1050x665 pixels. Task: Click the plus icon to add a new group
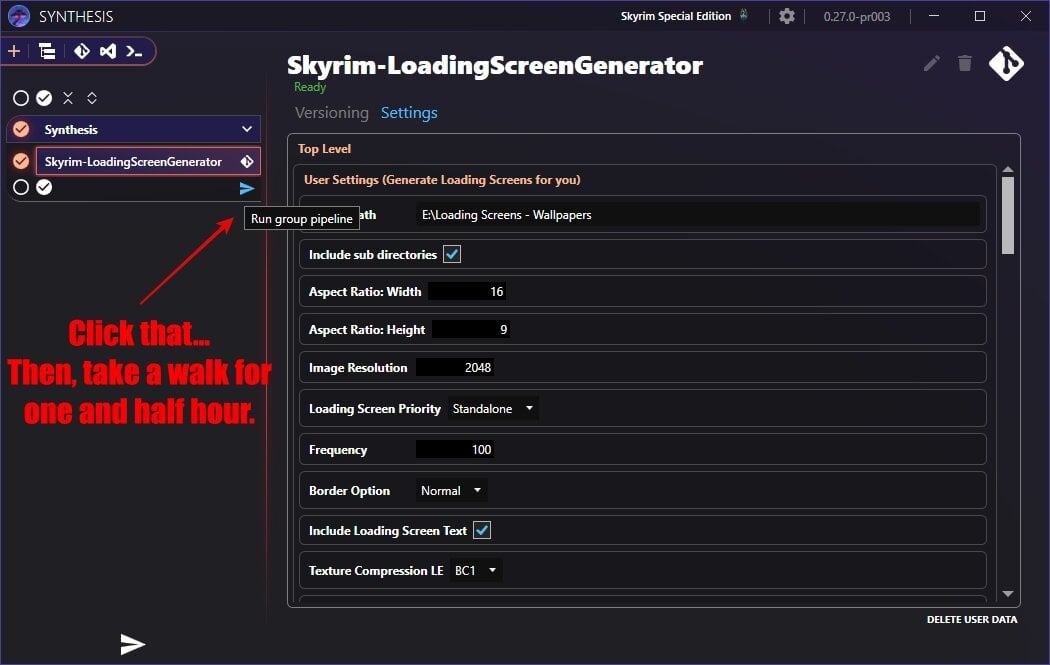[x=14, y=51]
